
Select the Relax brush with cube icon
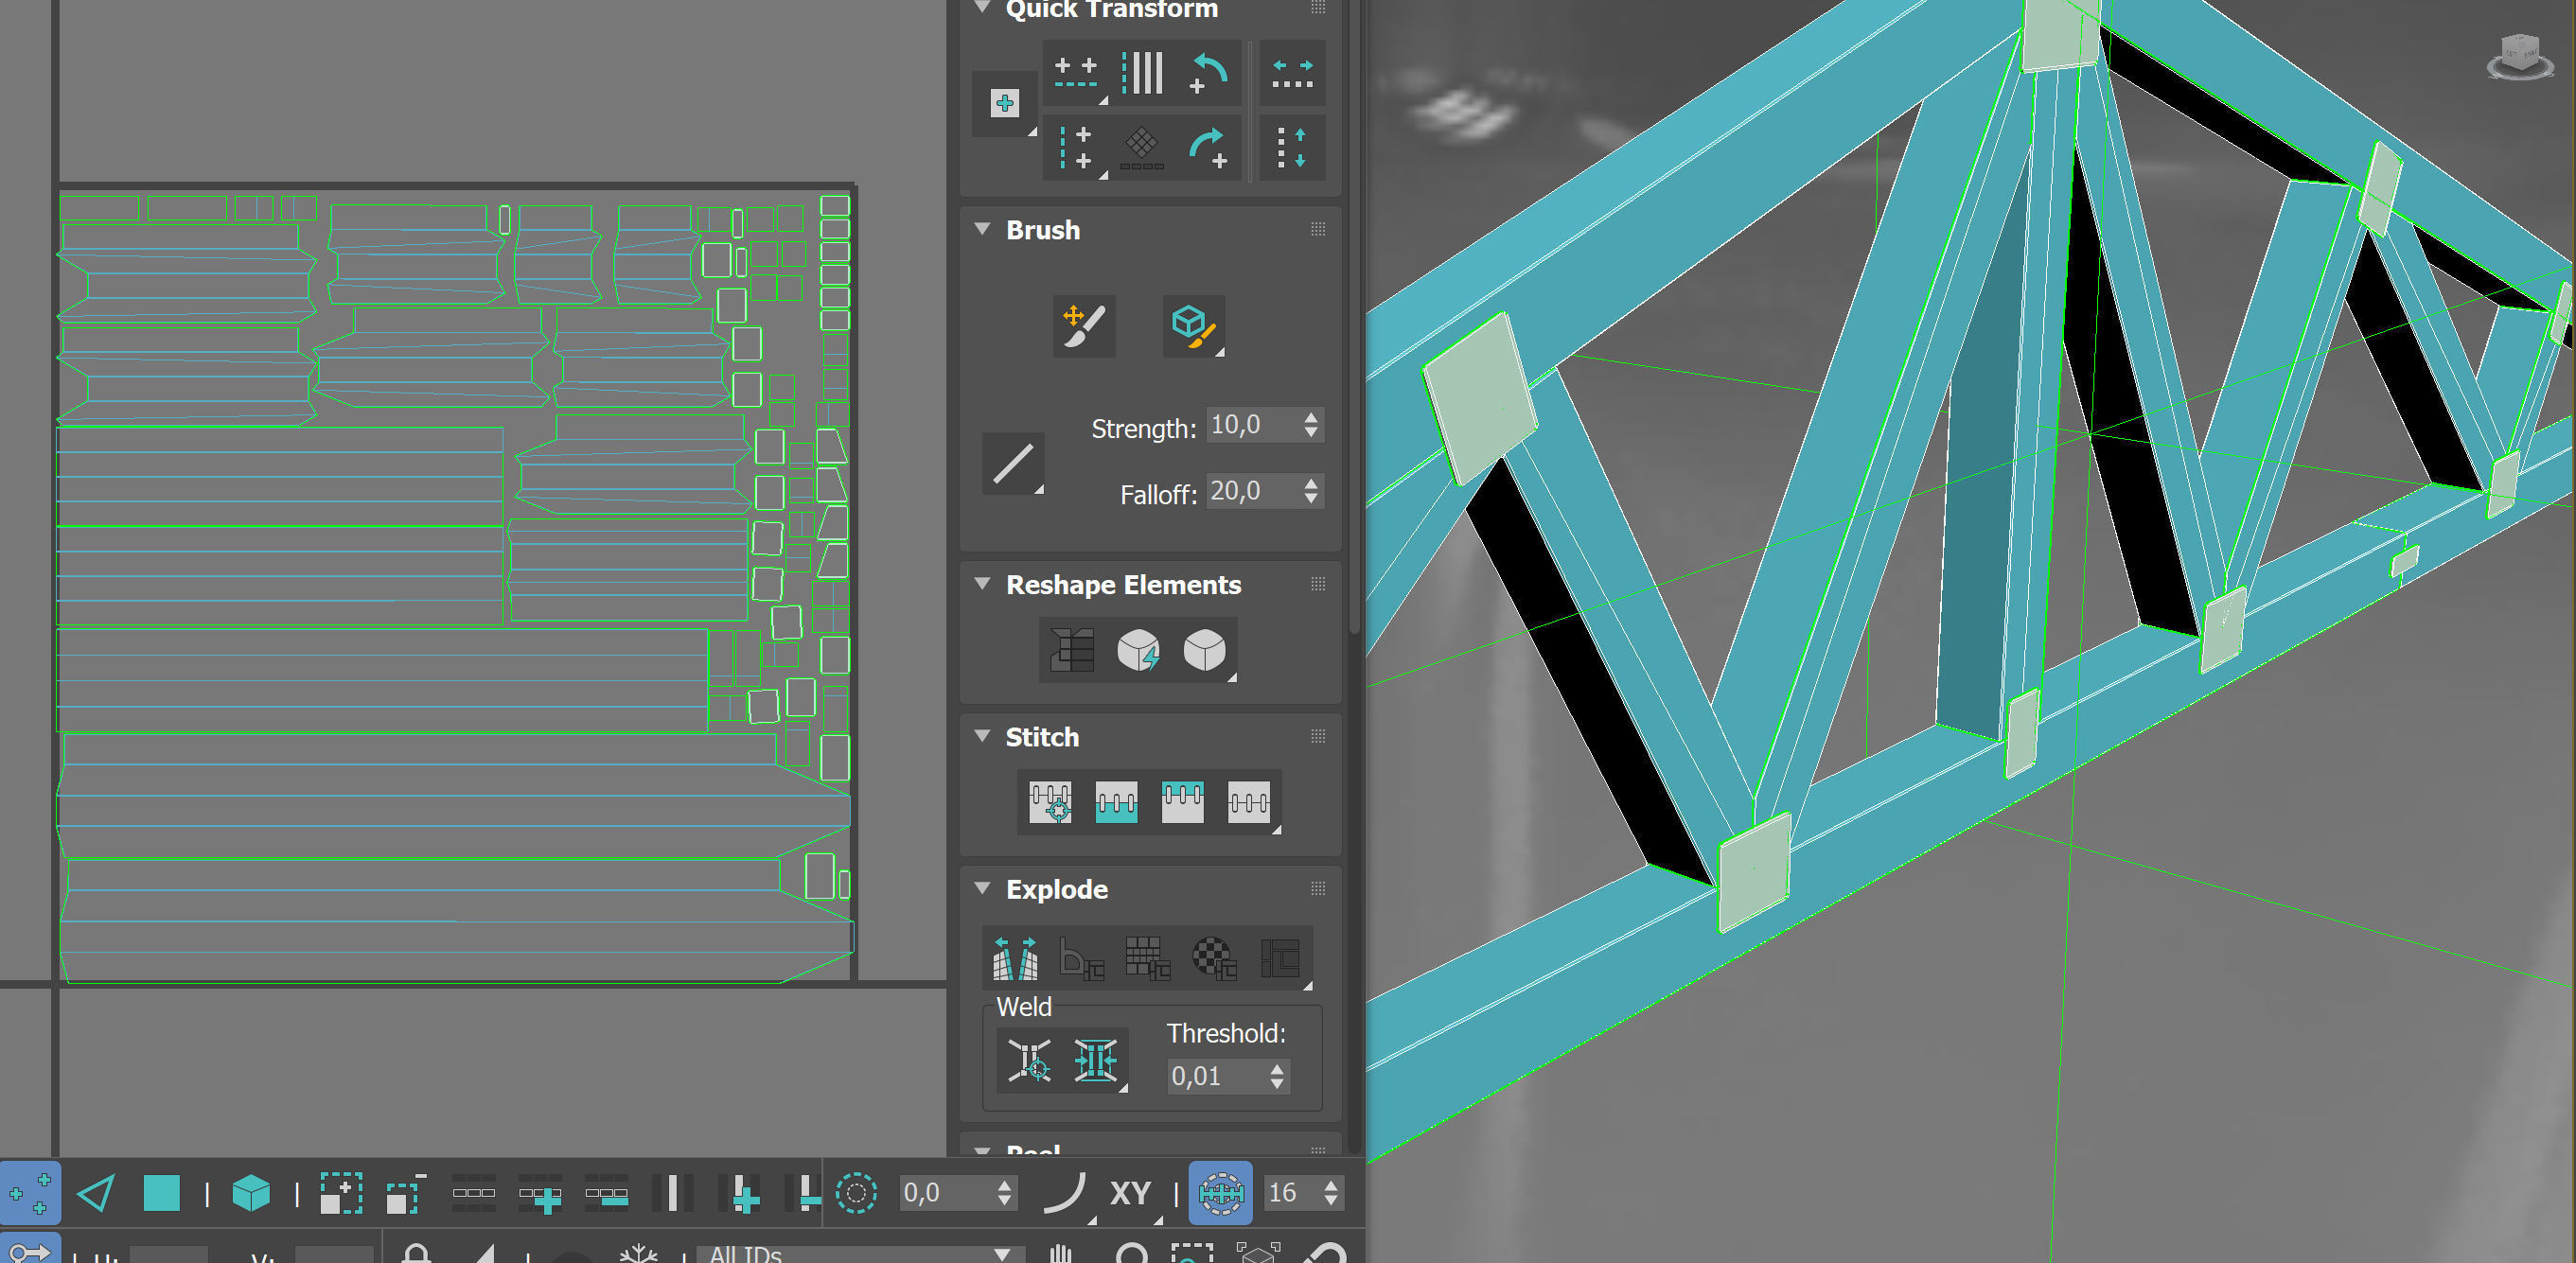click(x=1194, y=326)
